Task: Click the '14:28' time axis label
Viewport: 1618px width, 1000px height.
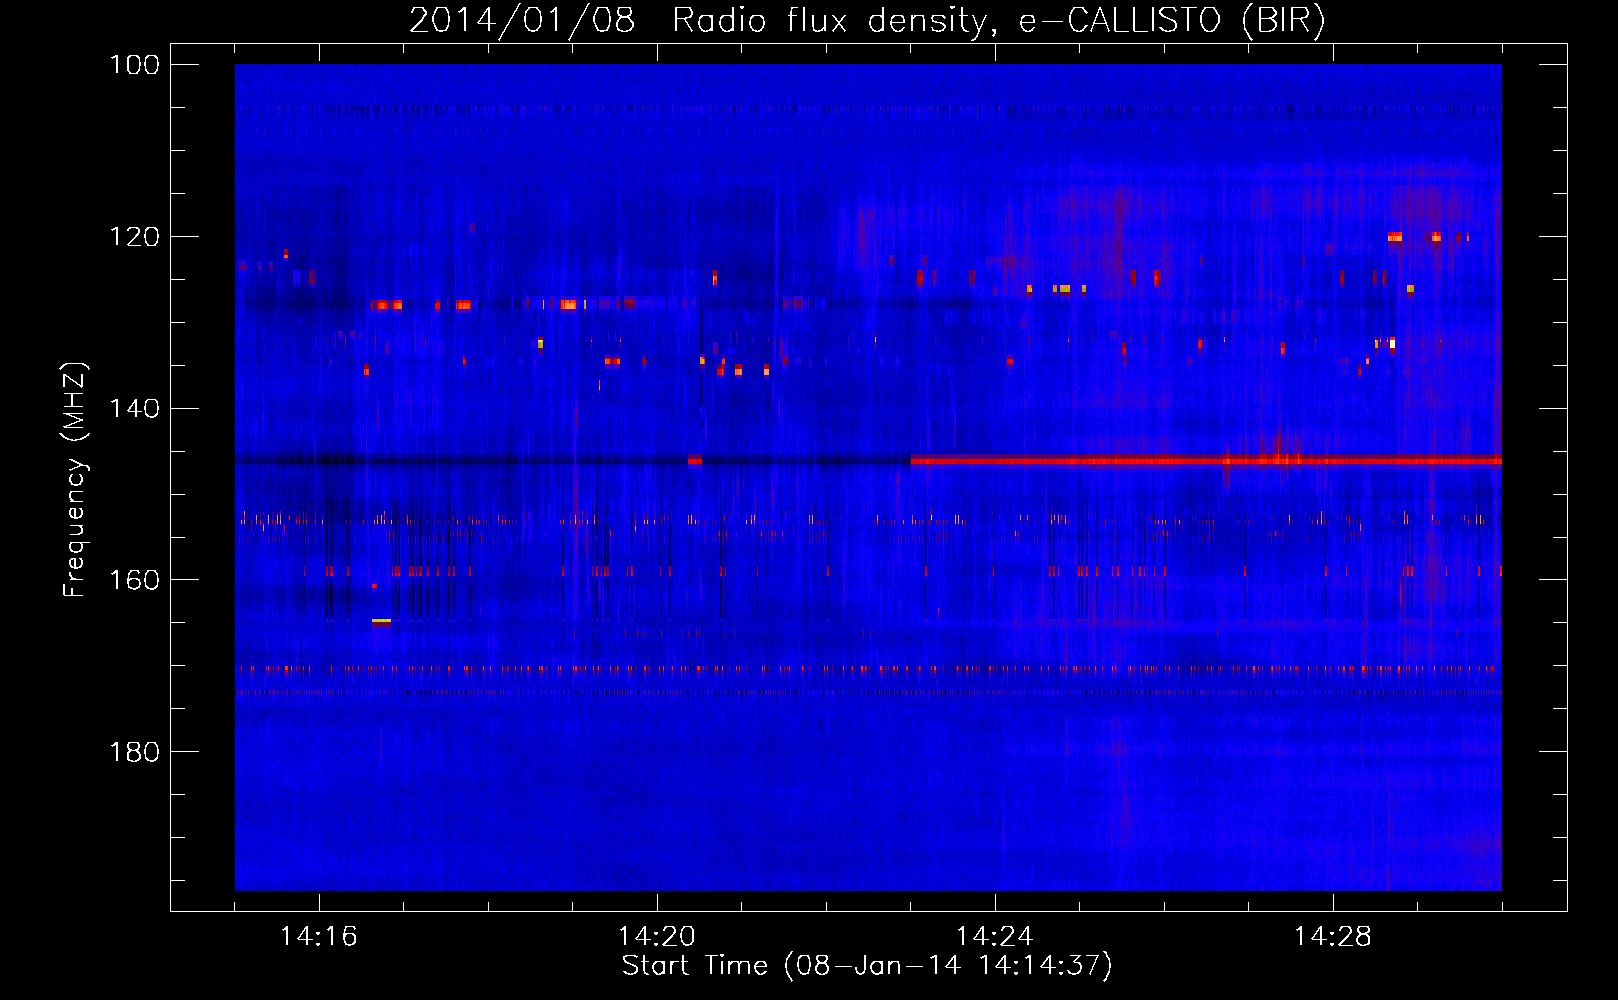Action: tap(1333, 937)
